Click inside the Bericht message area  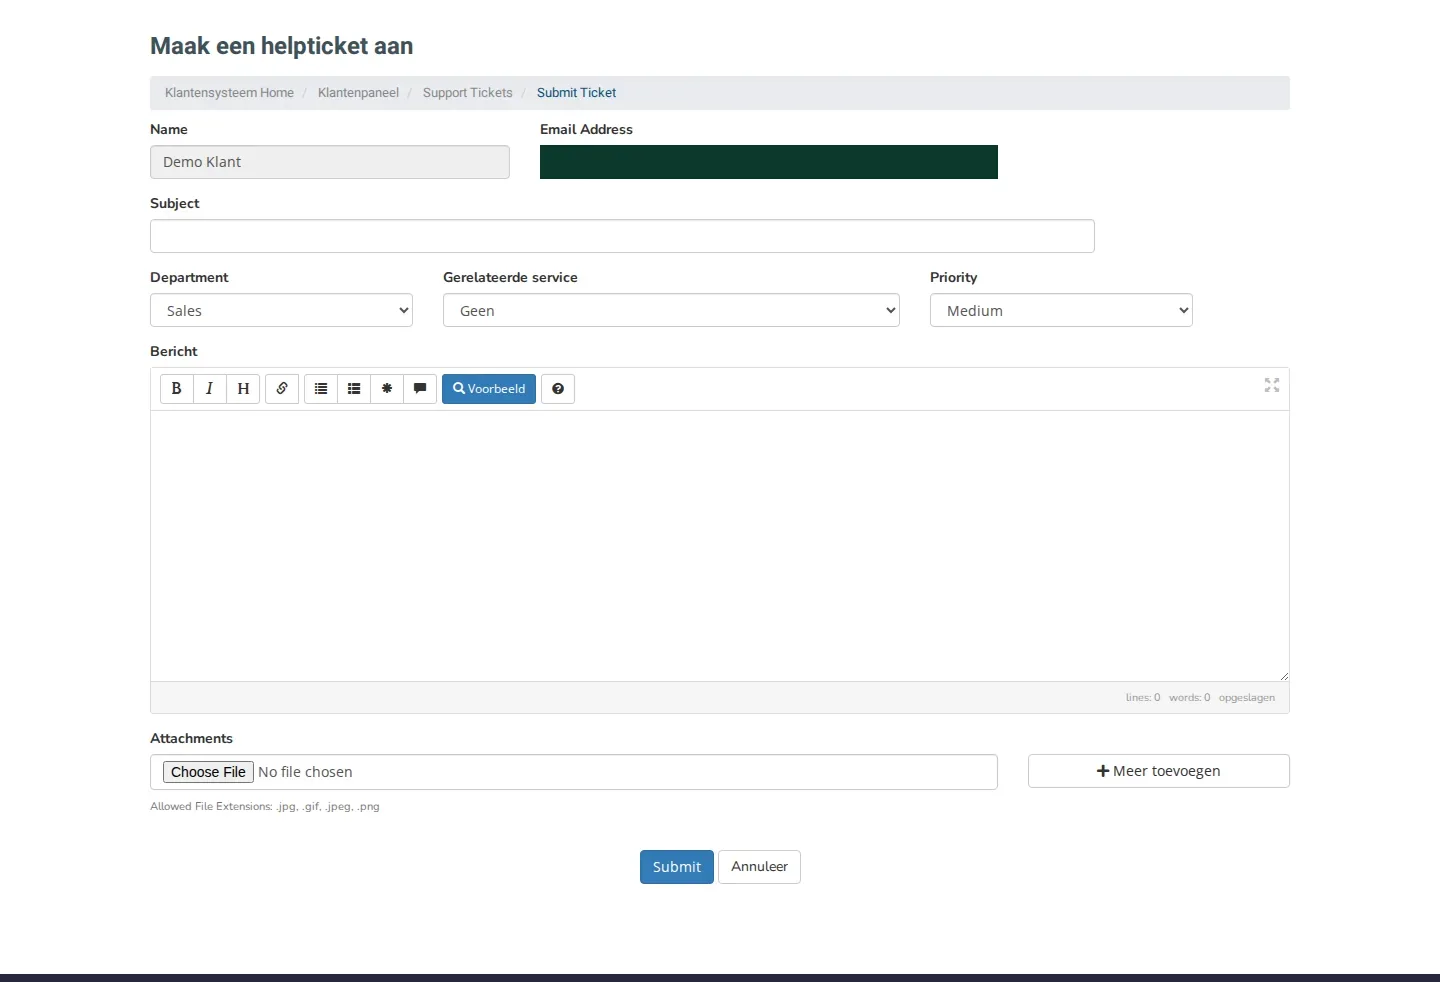coord(720,546)
